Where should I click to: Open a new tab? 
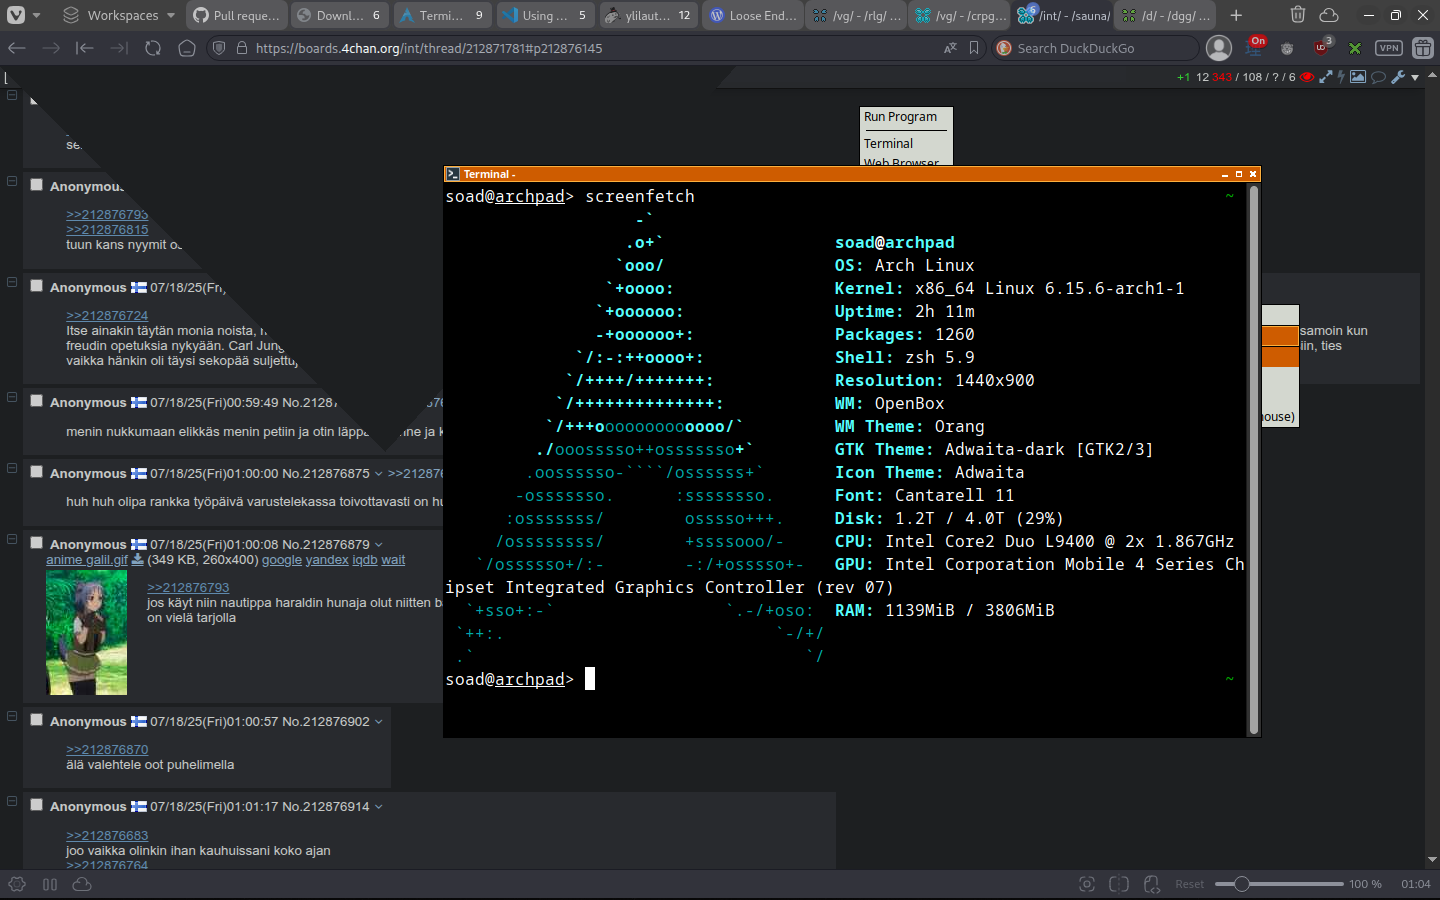click(x=1236, y=15)
